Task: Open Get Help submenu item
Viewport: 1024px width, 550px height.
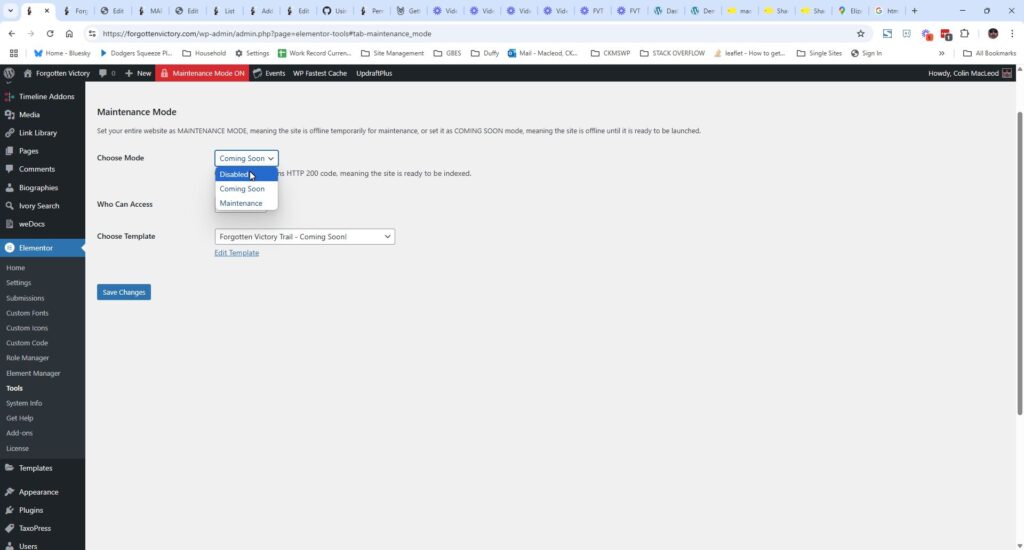Action: click(x=20, y=418)
